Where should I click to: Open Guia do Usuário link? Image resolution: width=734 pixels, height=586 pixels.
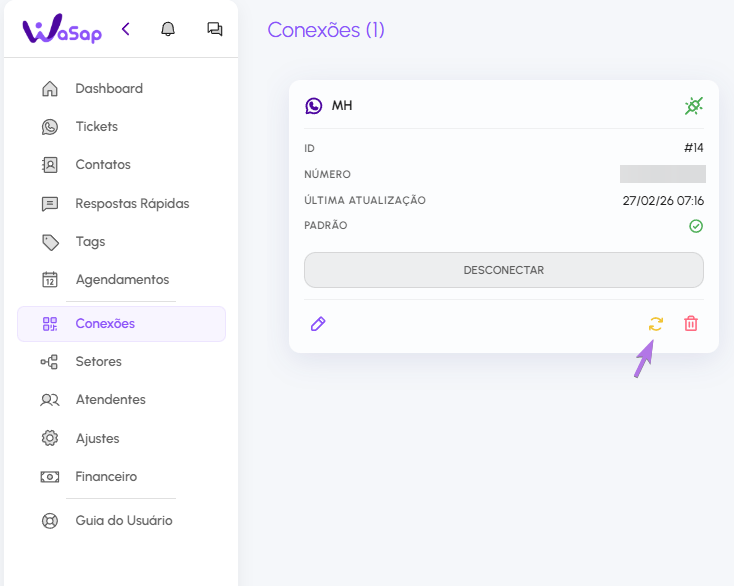[x=123, y=521]
